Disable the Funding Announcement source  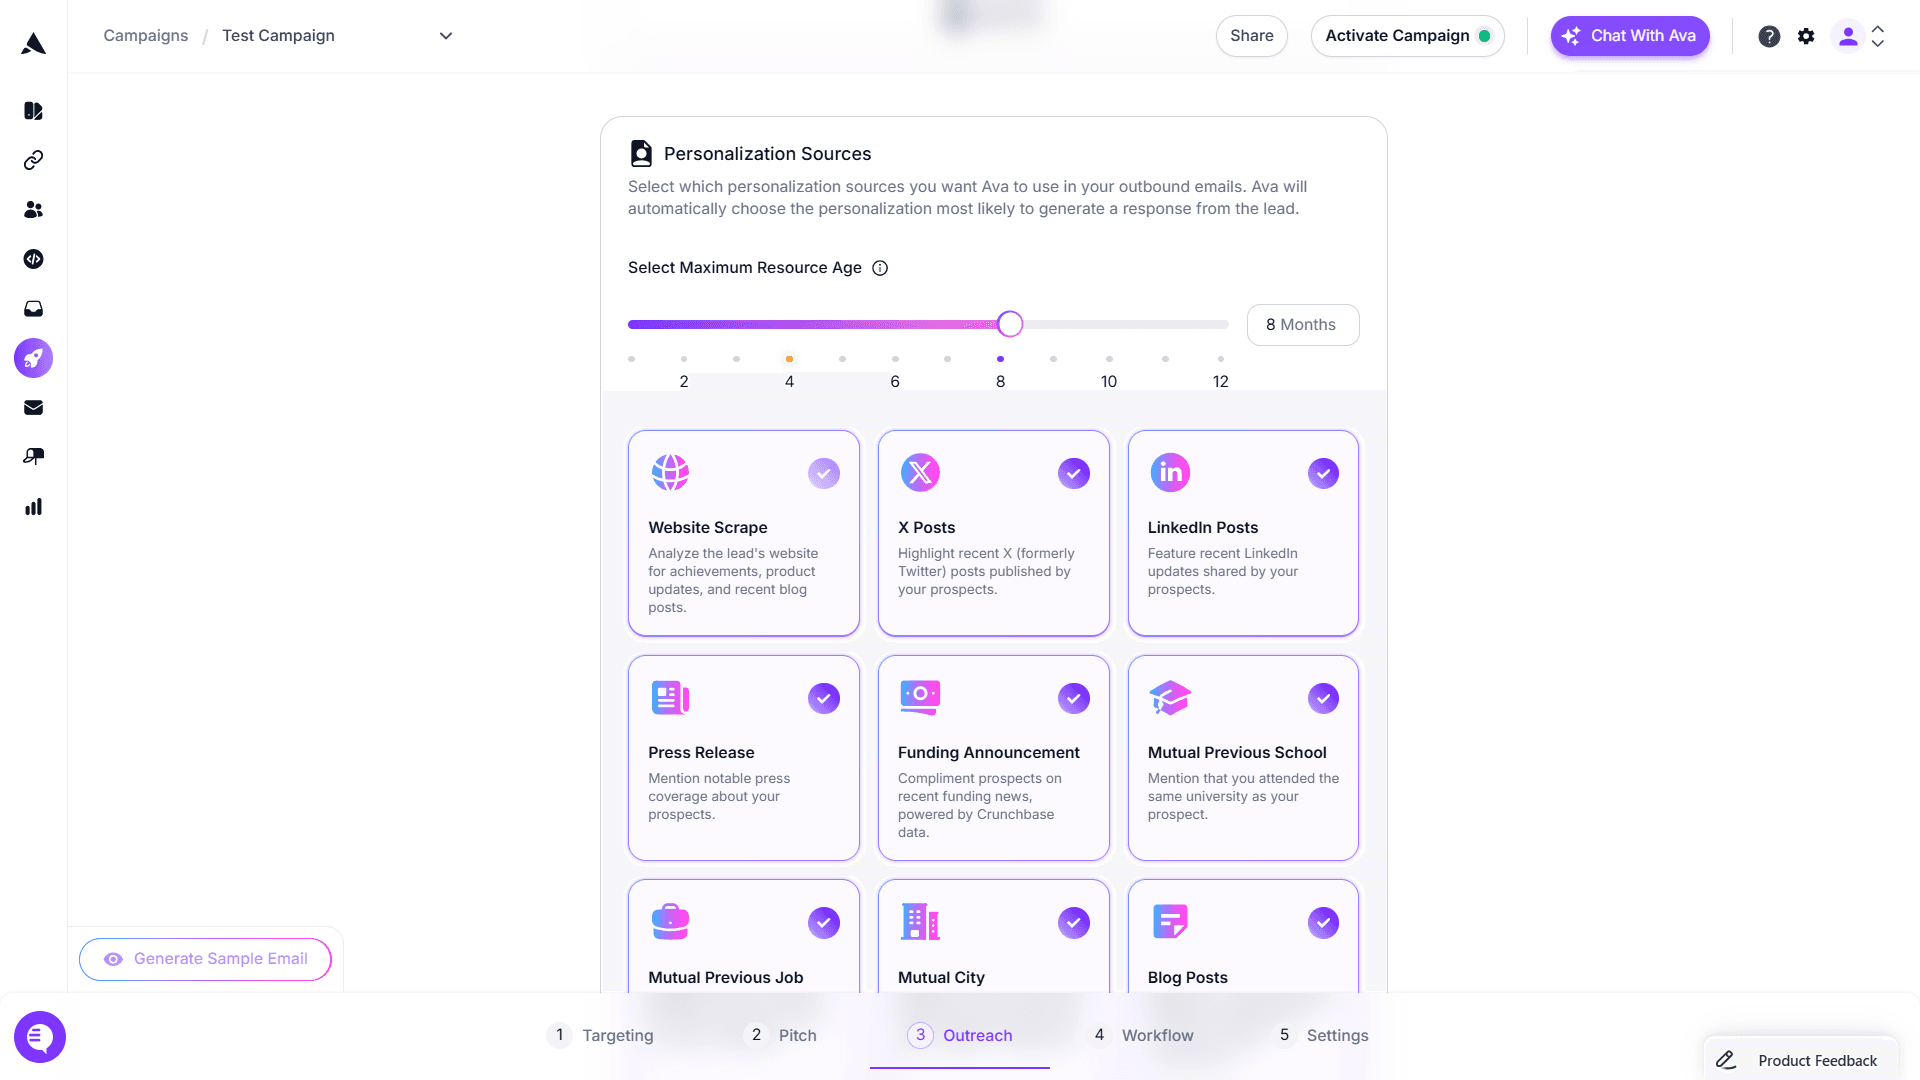coord(1073,698)
